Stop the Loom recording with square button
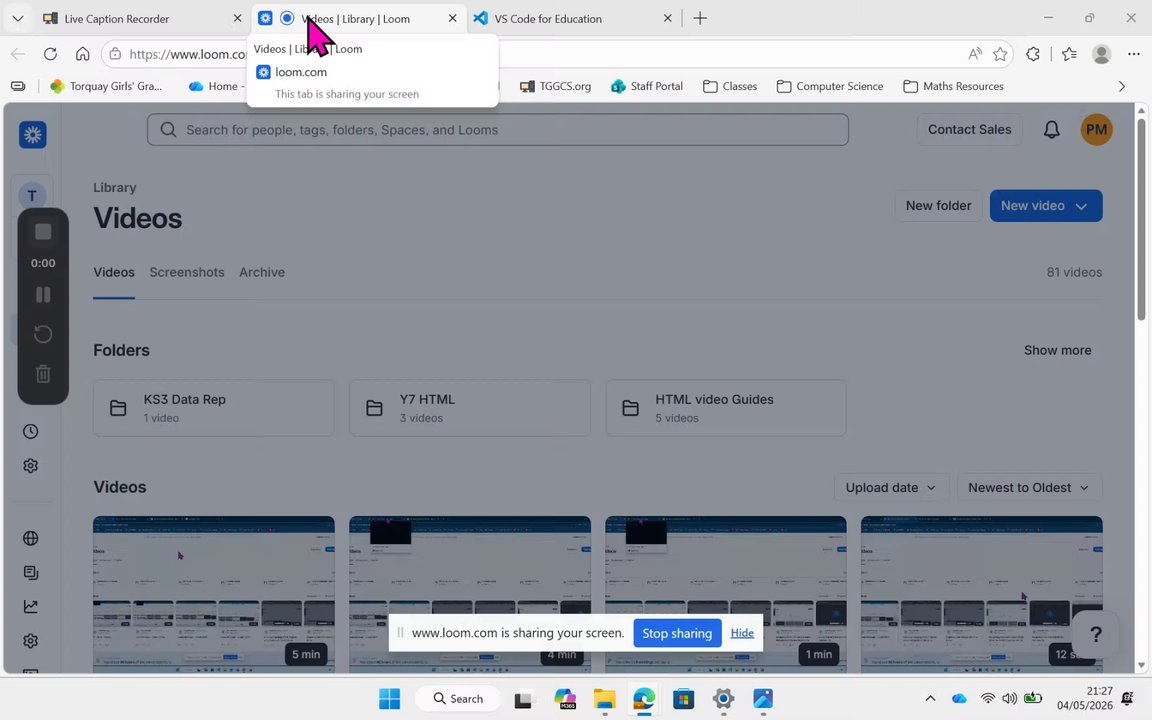1152x720 pixels. click(x=43, y=232)
